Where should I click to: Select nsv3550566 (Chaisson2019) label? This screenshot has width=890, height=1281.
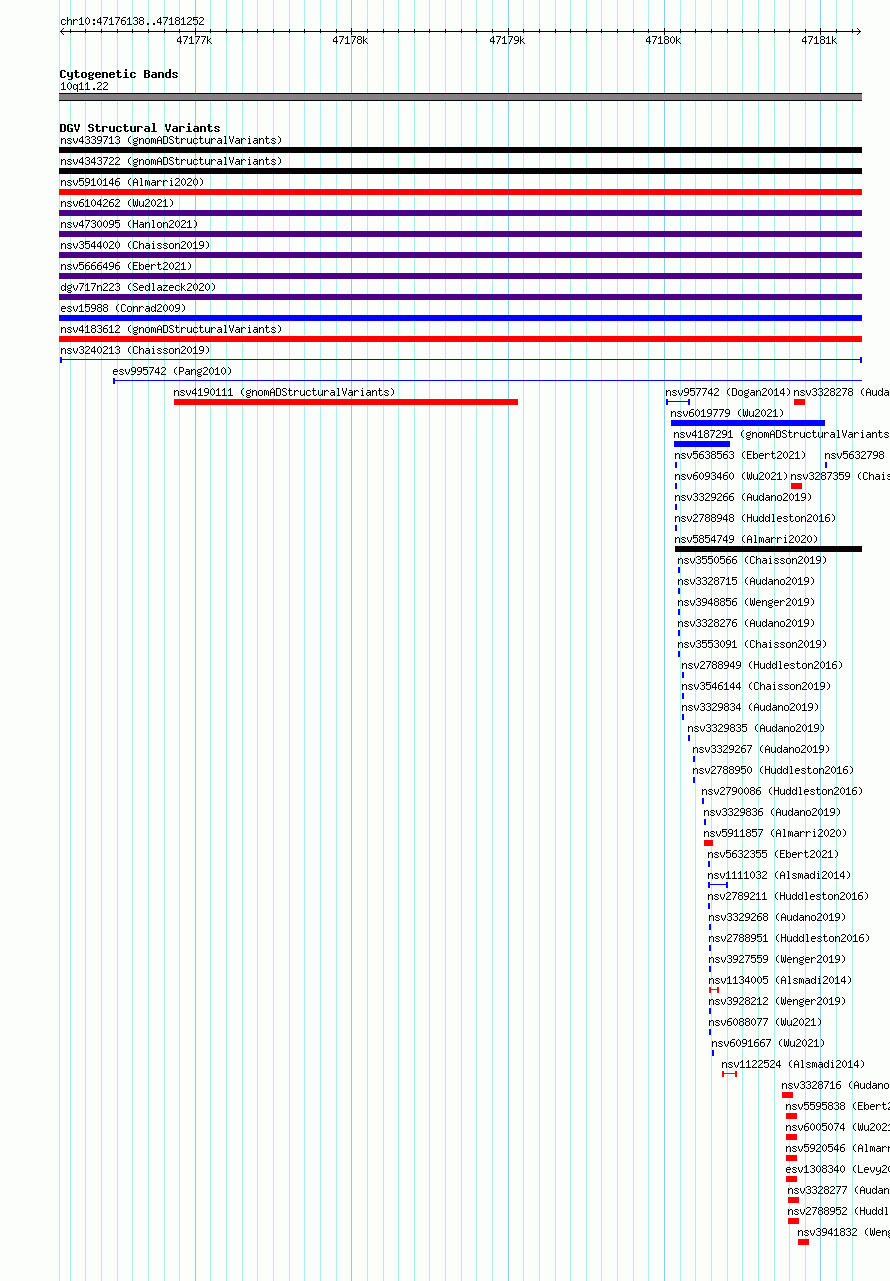click(x=753, y=560)
